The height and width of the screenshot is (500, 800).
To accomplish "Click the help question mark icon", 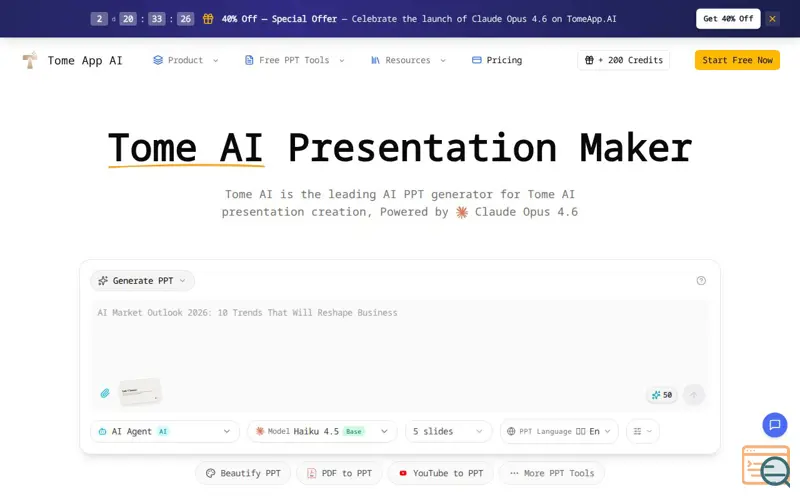I will click(x=701, y=281).
